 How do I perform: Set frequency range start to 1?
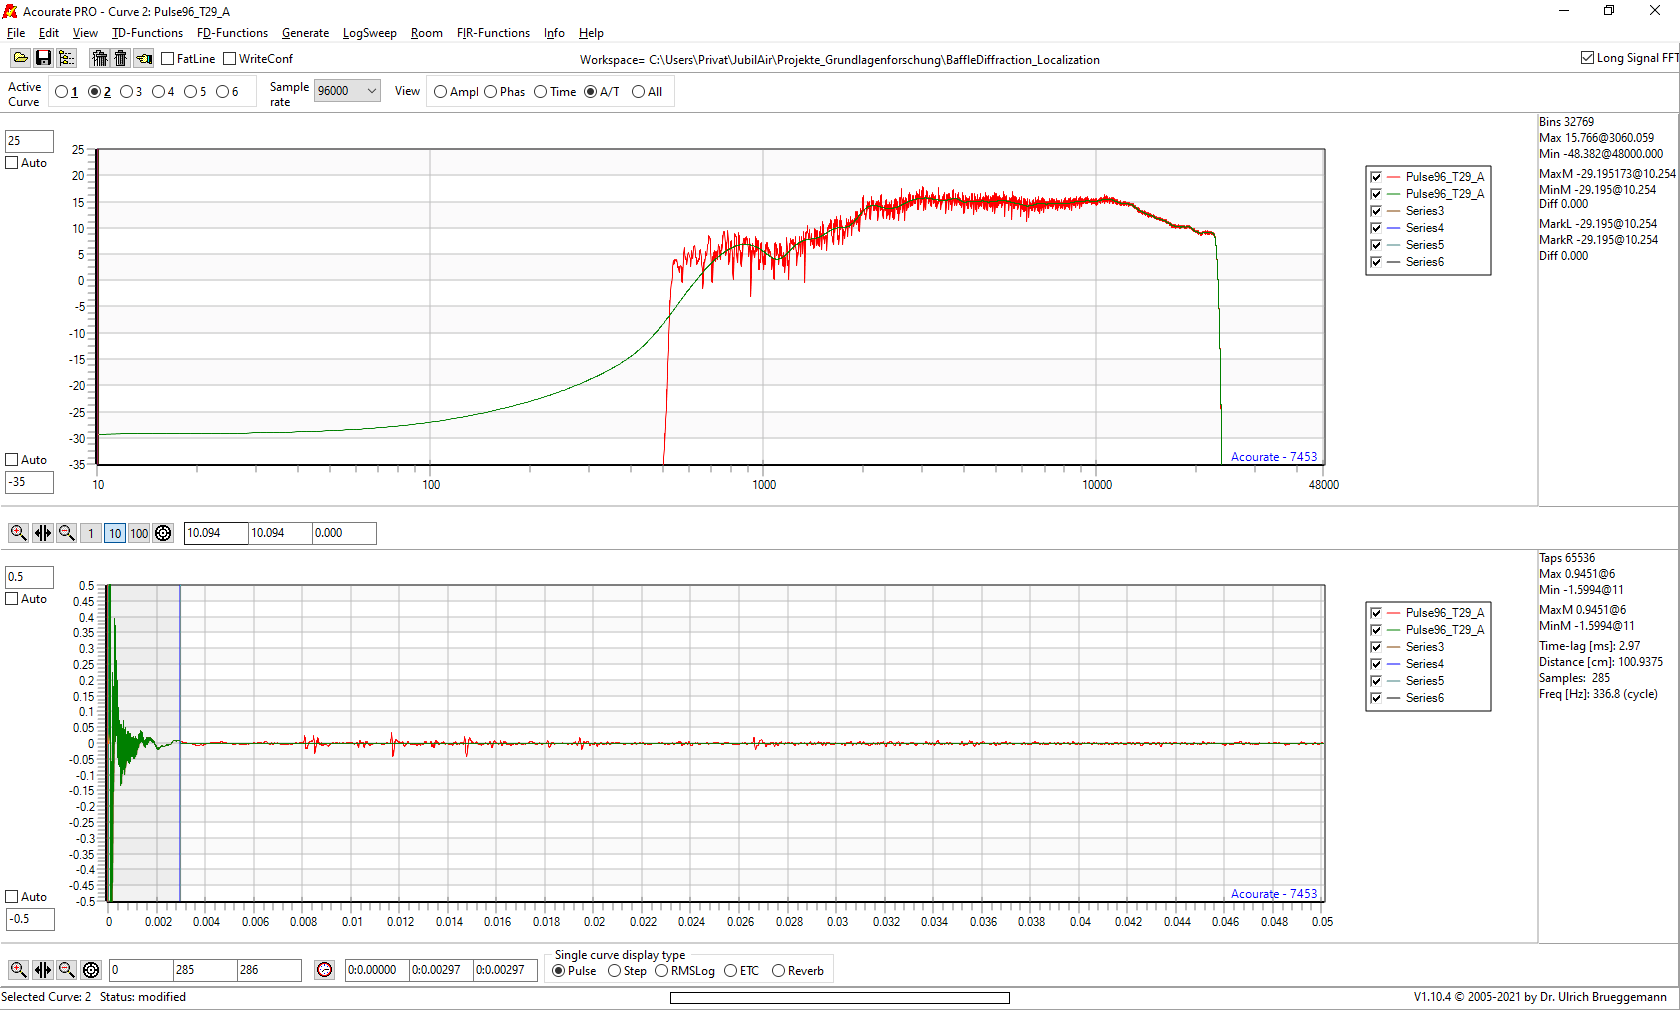click(91, 533)
